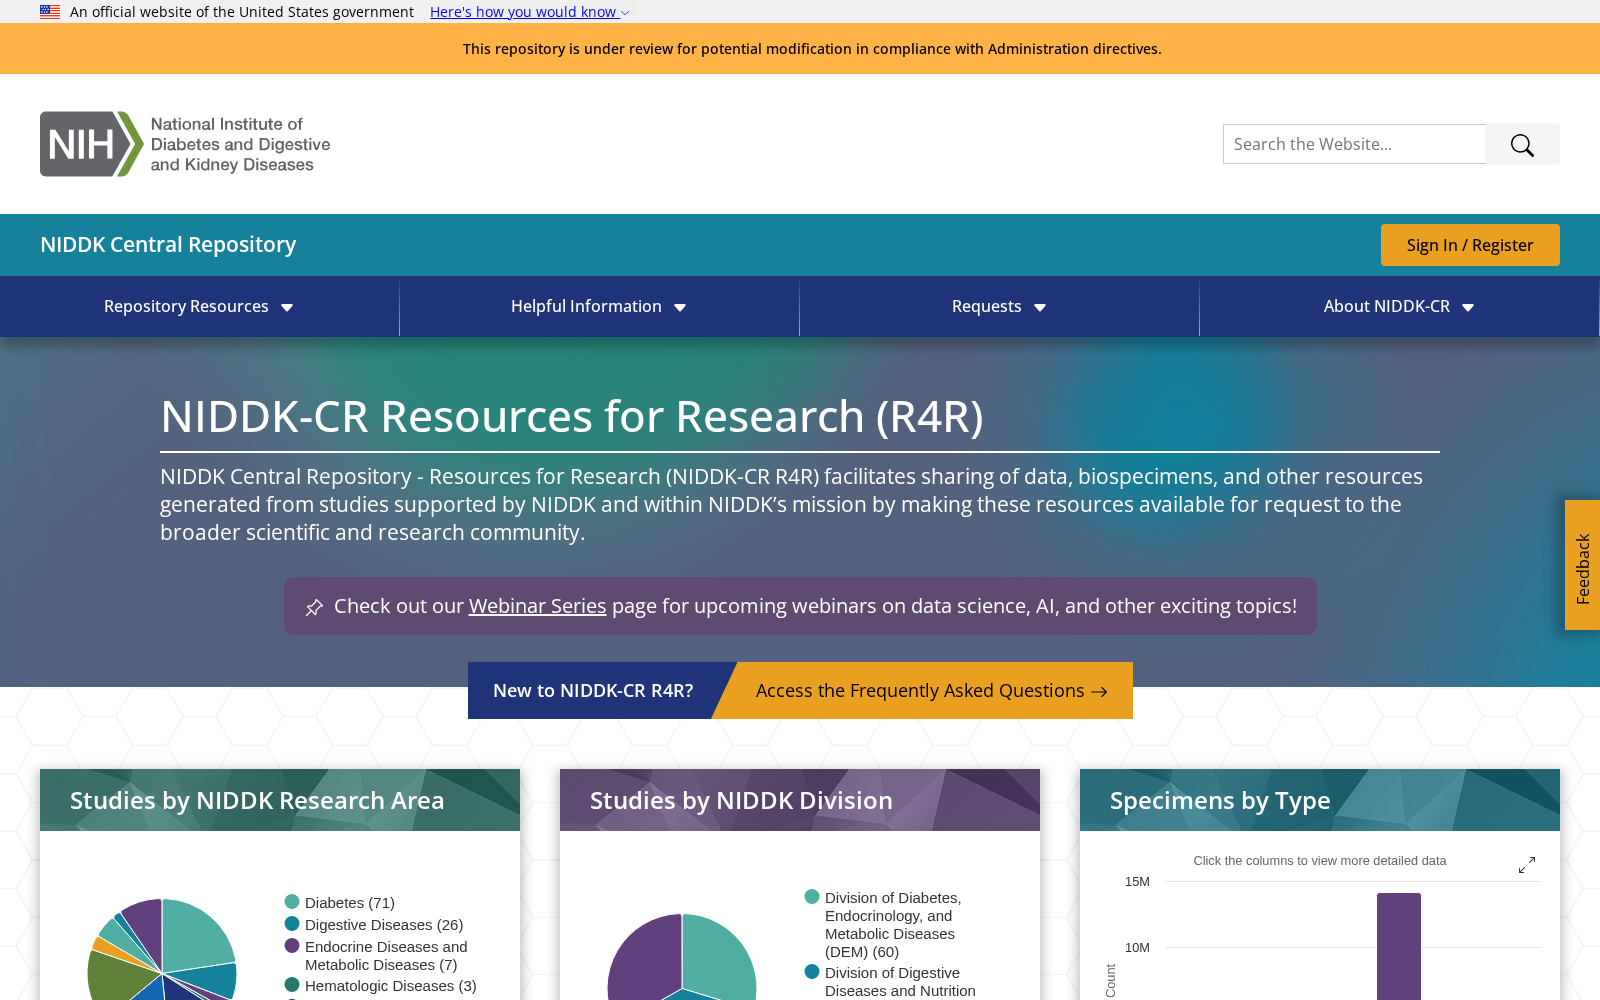Toggle Division of Digestive Diseases legend marker
This screenshot has width=1600, height=1000.
click(812, 972)
